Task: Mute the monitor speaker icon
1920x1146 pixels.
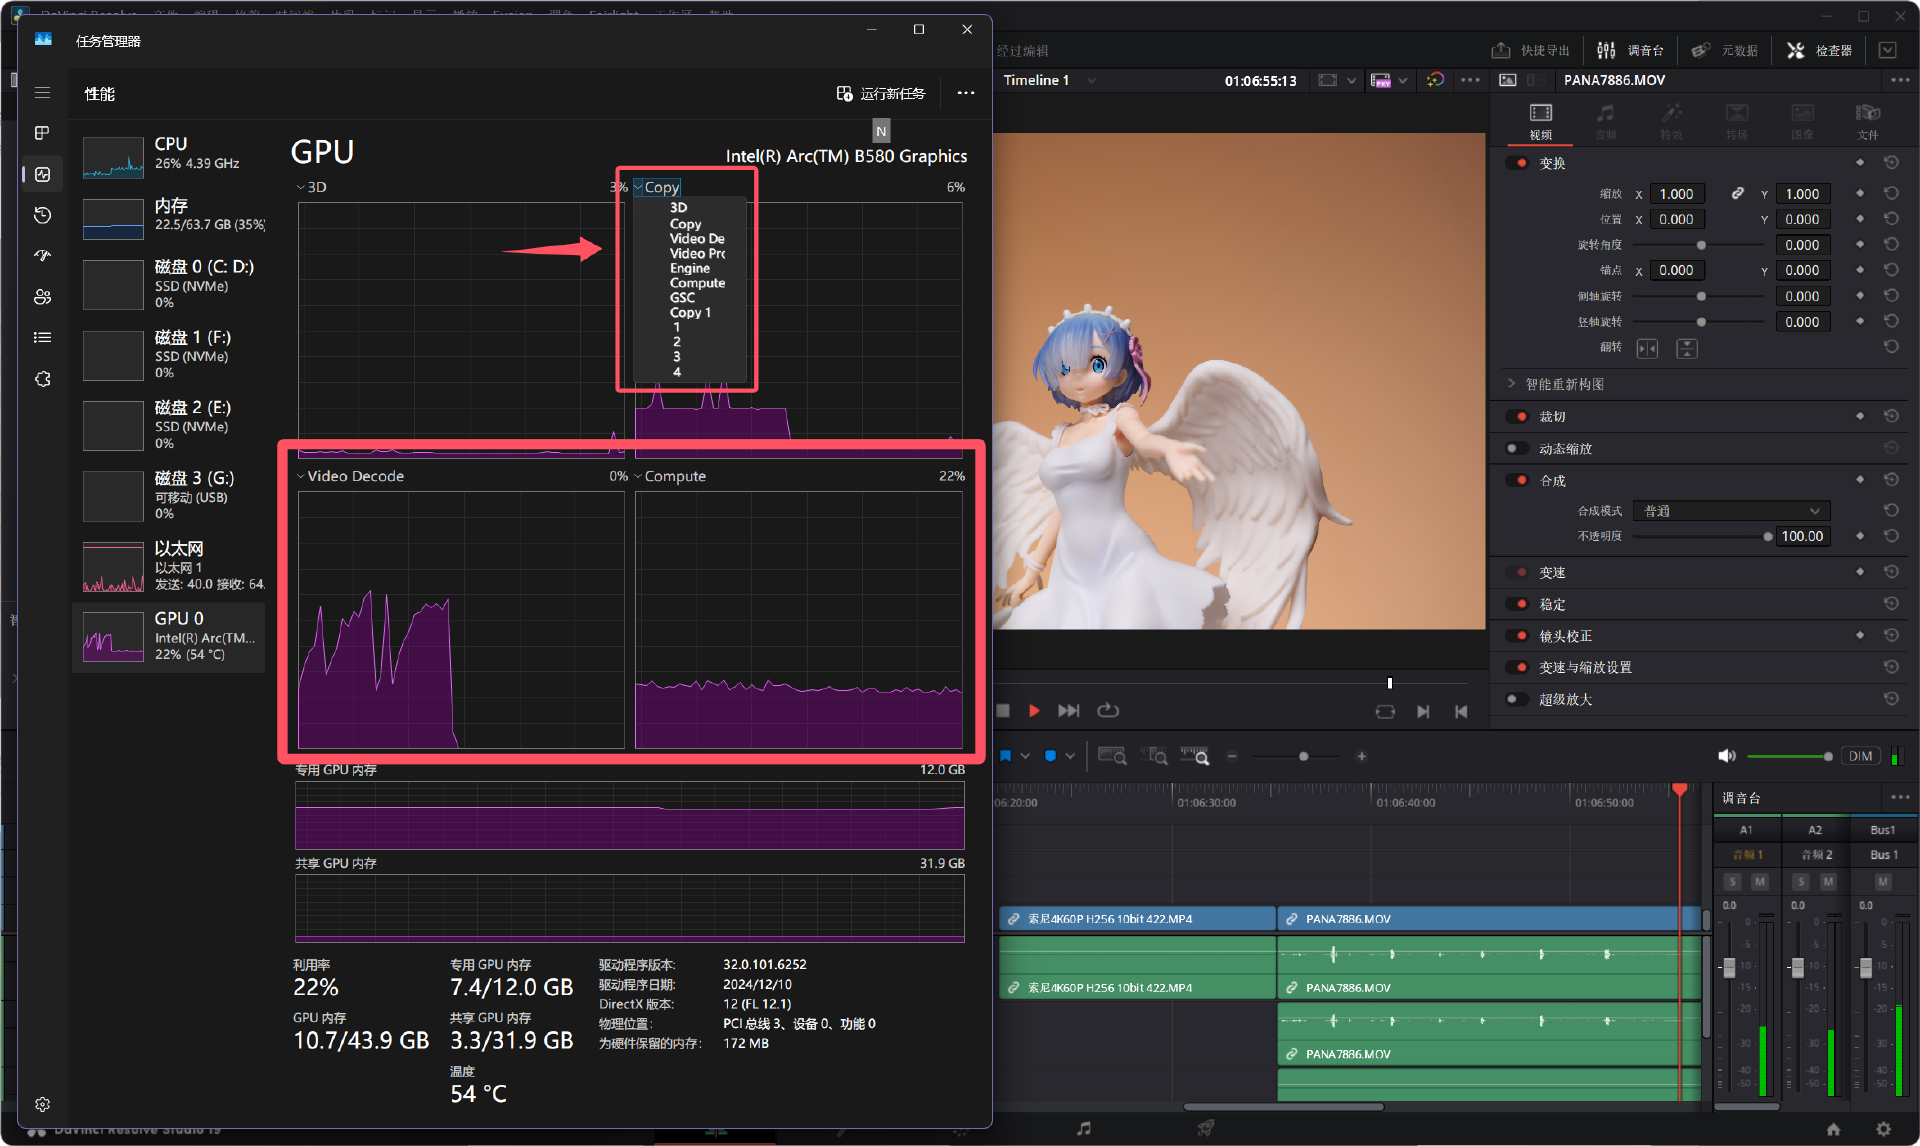Action: point(1727,756)
